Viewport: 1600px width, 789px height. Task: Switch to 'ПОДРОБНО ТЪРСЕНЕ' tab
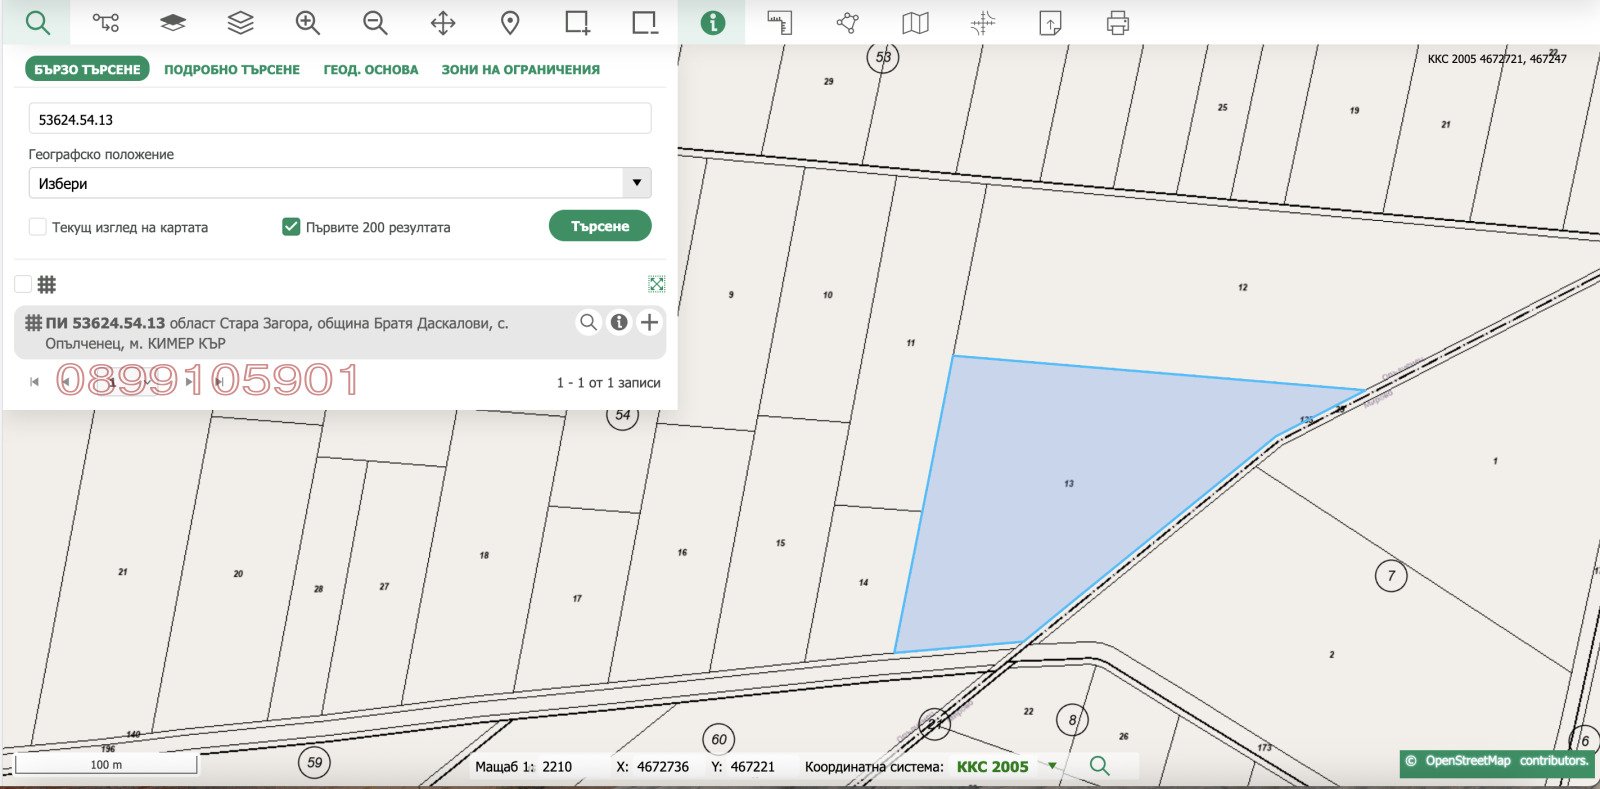pyautogui.click(x=232, y=70)
